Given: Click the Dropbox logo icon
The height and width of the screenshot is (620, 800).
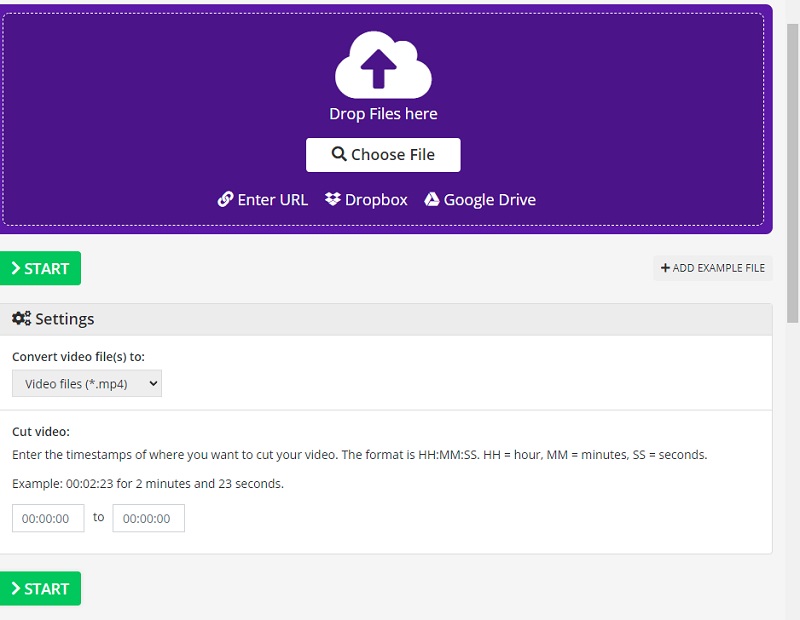Looking at the screenshot, I should [333, 199].
